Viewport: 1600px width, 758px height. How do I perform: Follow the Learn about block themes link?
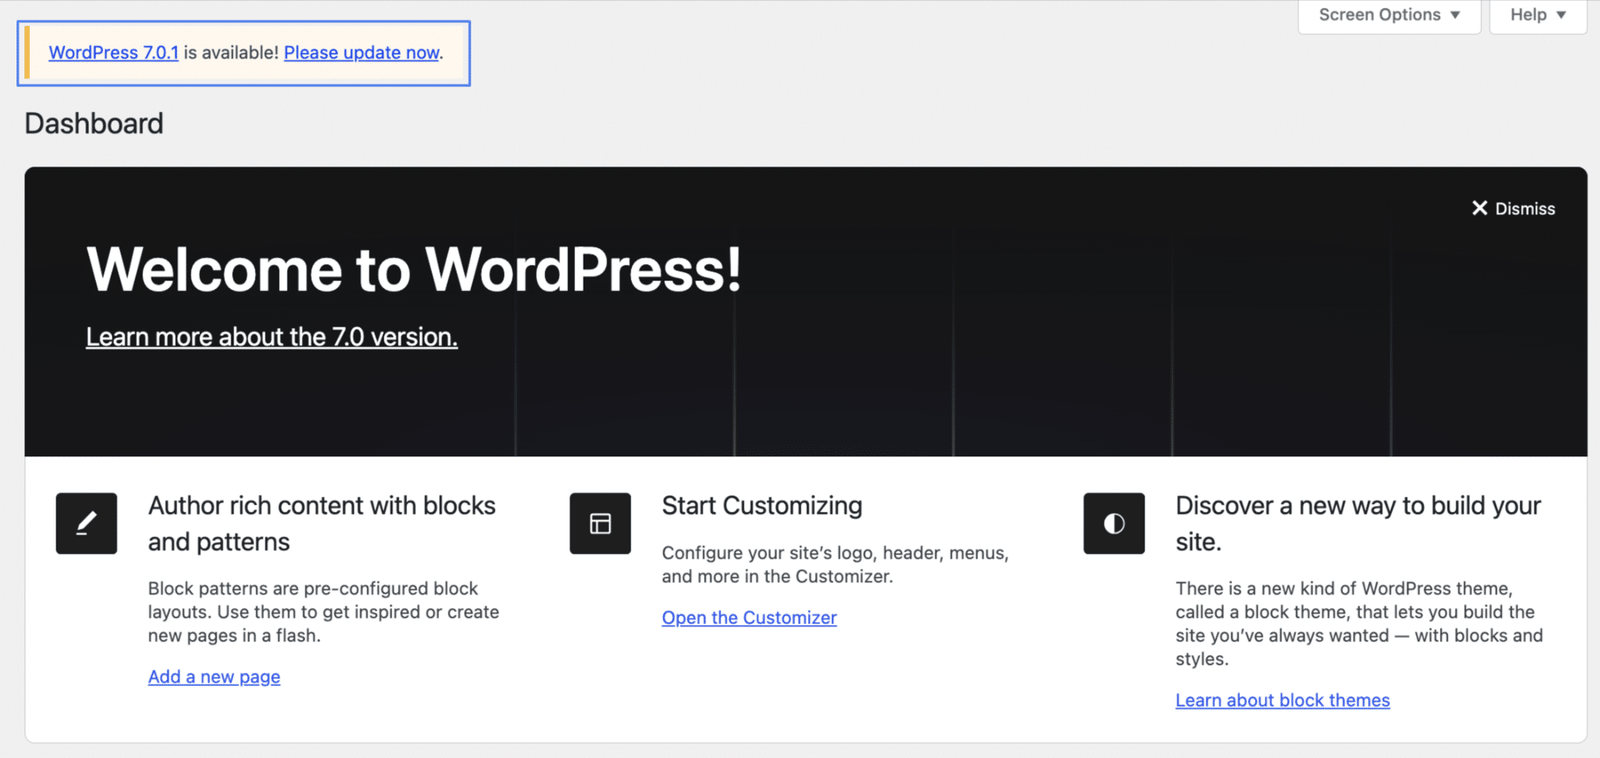click(1283, 700)
